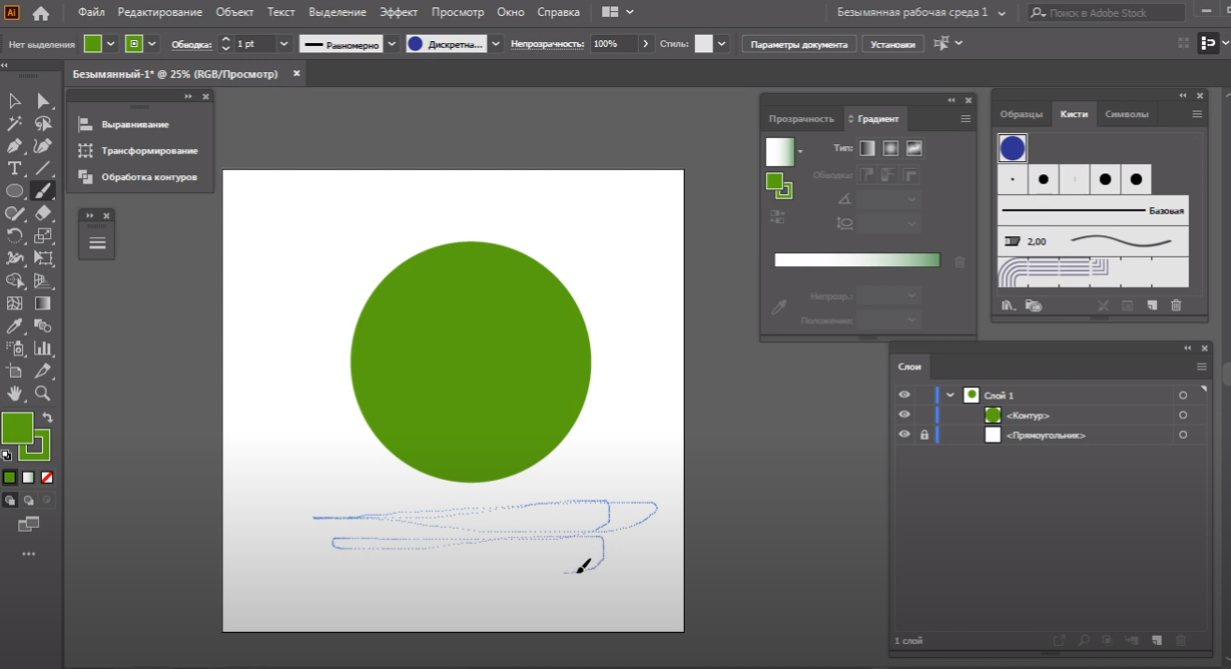
Task: Choose the radial gradient type icon
Action: [890, 149]
